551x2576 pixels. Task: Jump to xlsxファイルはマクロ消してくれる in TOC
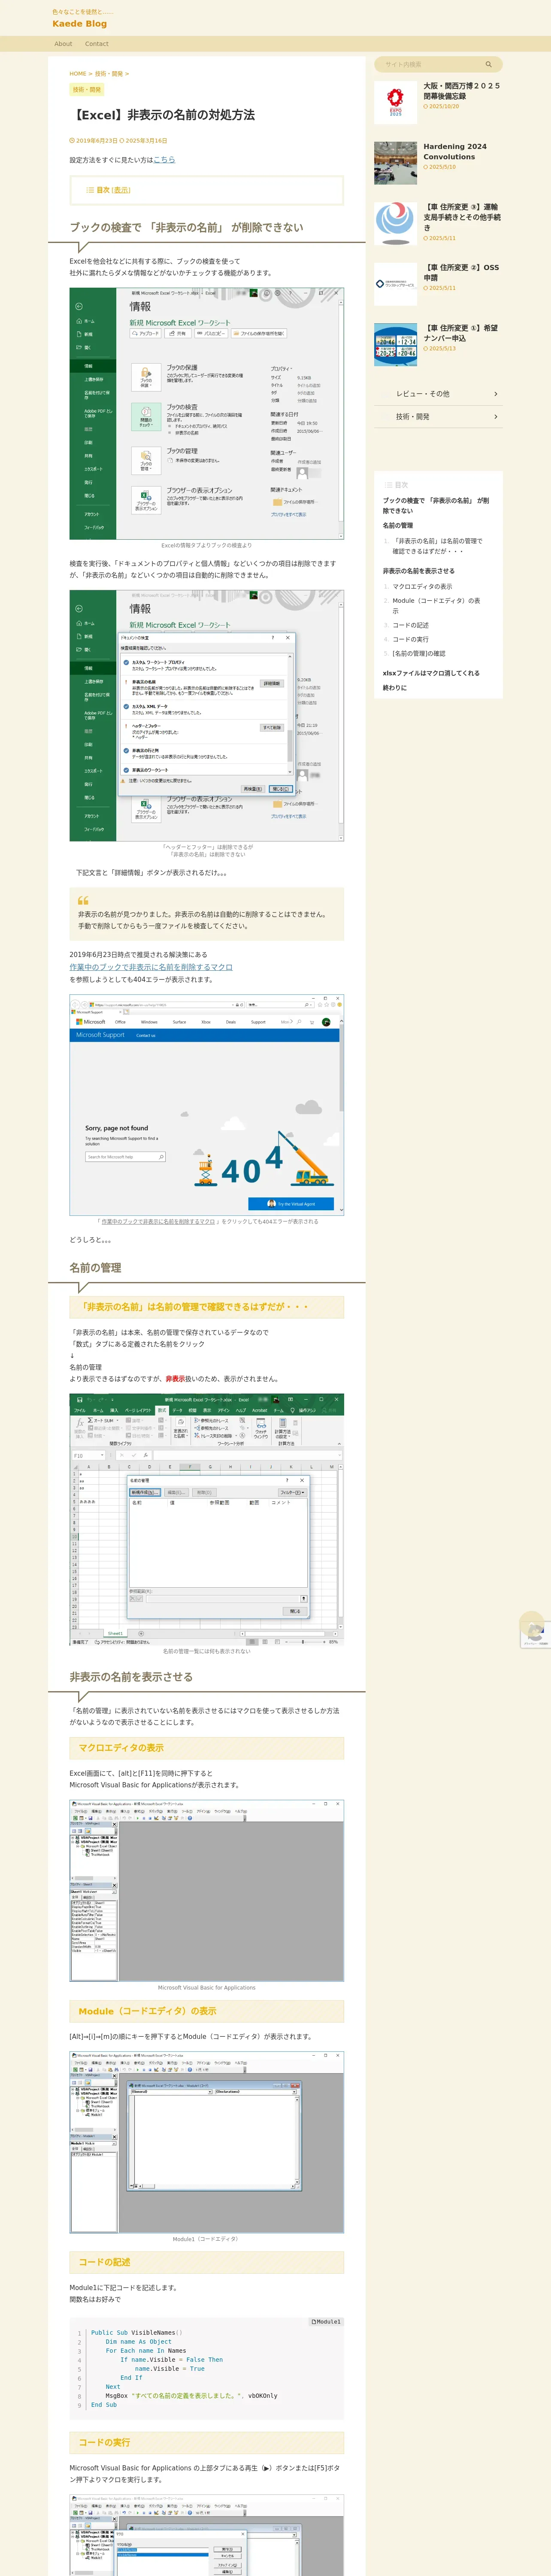pyautogui.click(x=431, y=673)
